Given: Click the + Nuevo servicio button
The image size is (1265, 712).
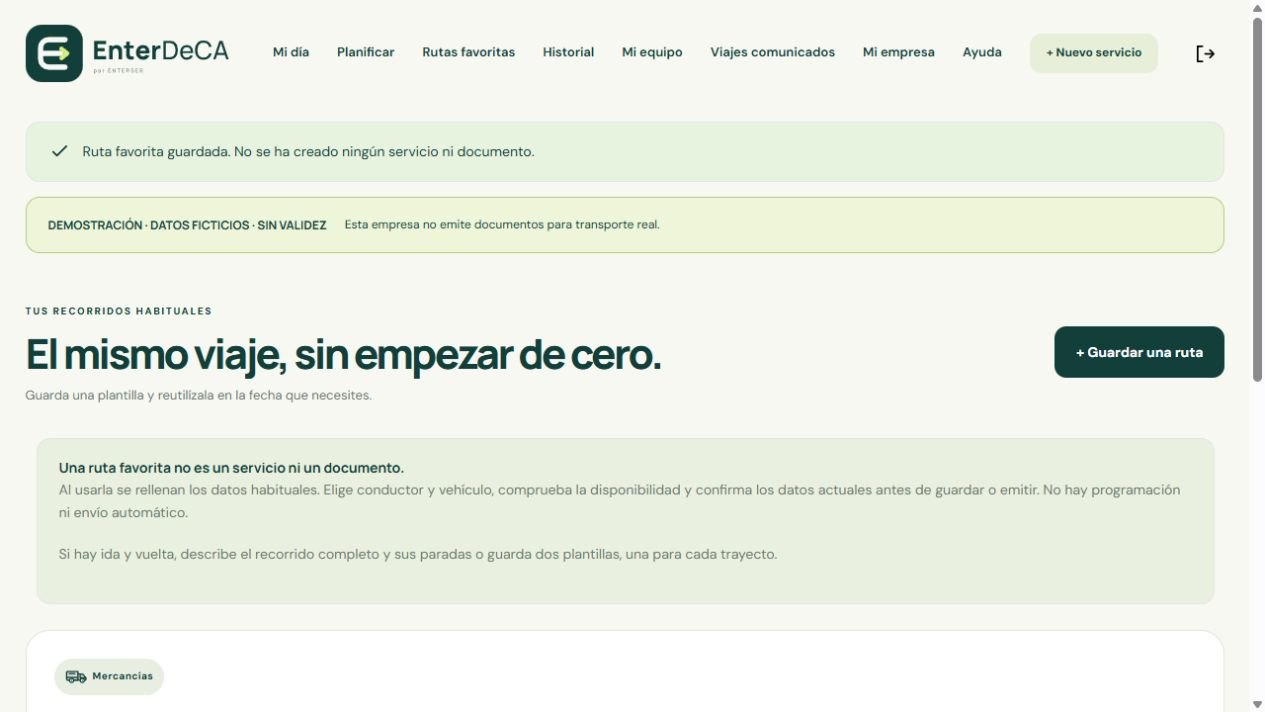Looking at the screenshot, I should point(1093,53).
